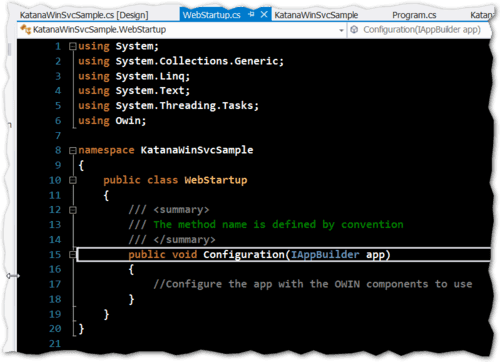Open the KatanaWinSvcSample.WebStartup type dropdown
Image resolution: width=500 pixels, height=362 pixels.
pos(341,30)
